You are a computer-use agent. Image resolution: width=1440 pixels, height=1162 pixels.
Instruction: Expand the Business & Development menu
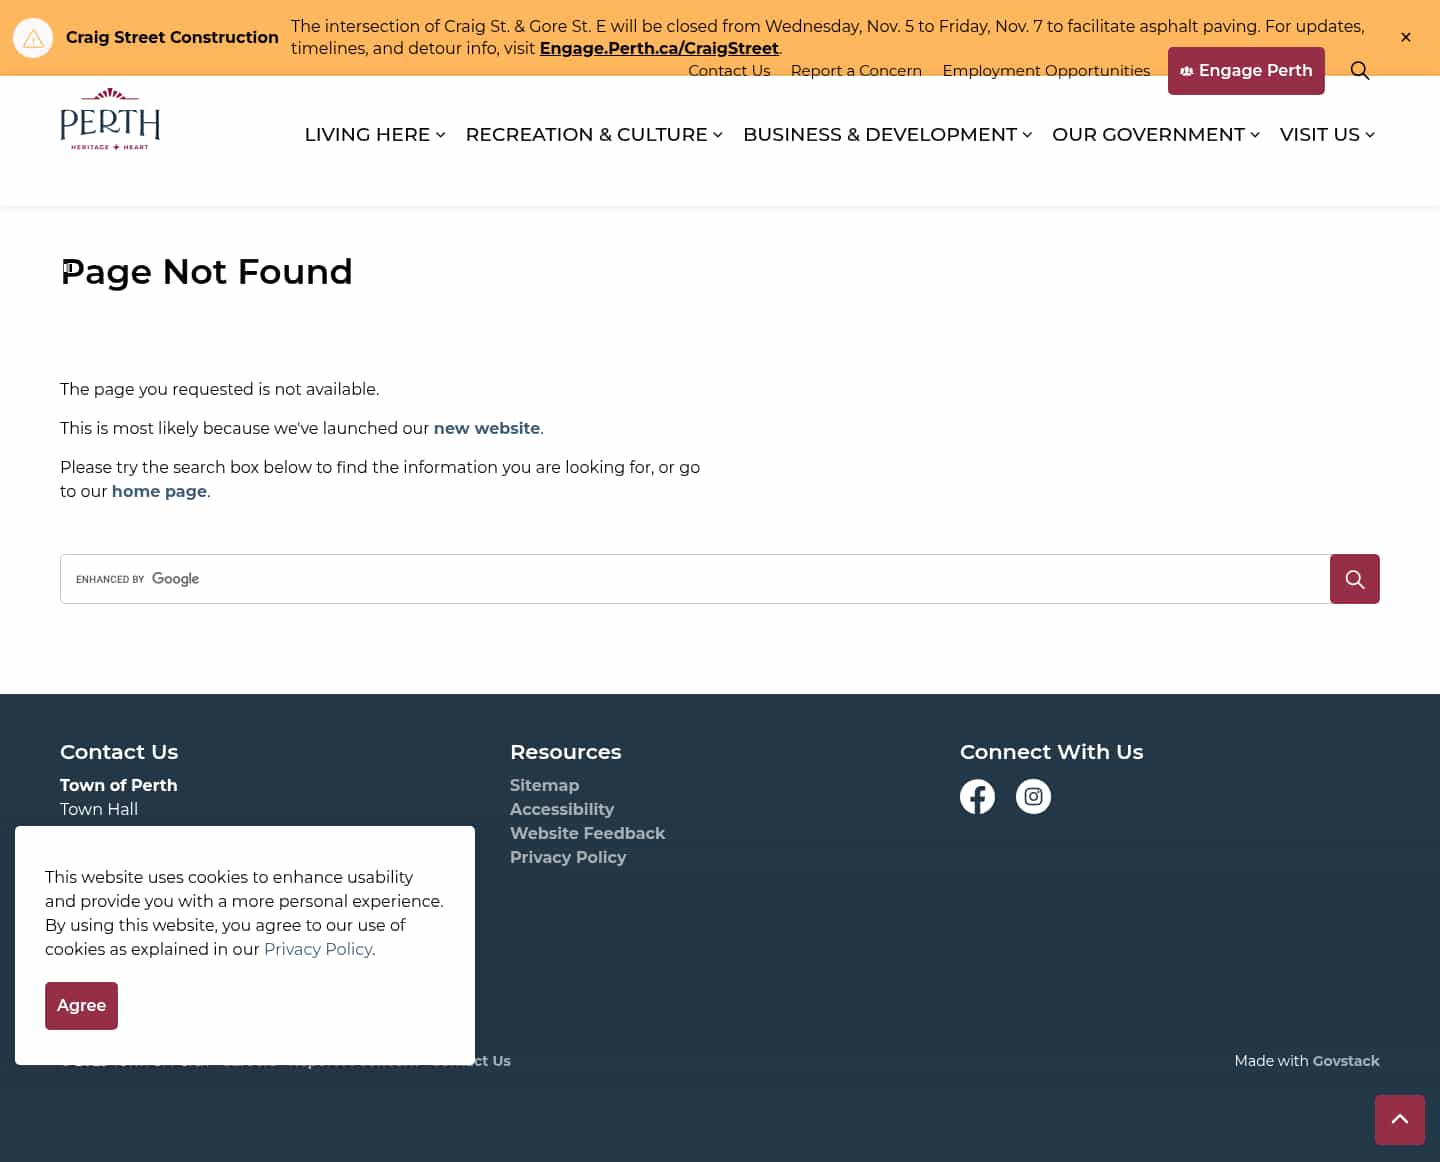pyautogui.click(x=886, y=134)
